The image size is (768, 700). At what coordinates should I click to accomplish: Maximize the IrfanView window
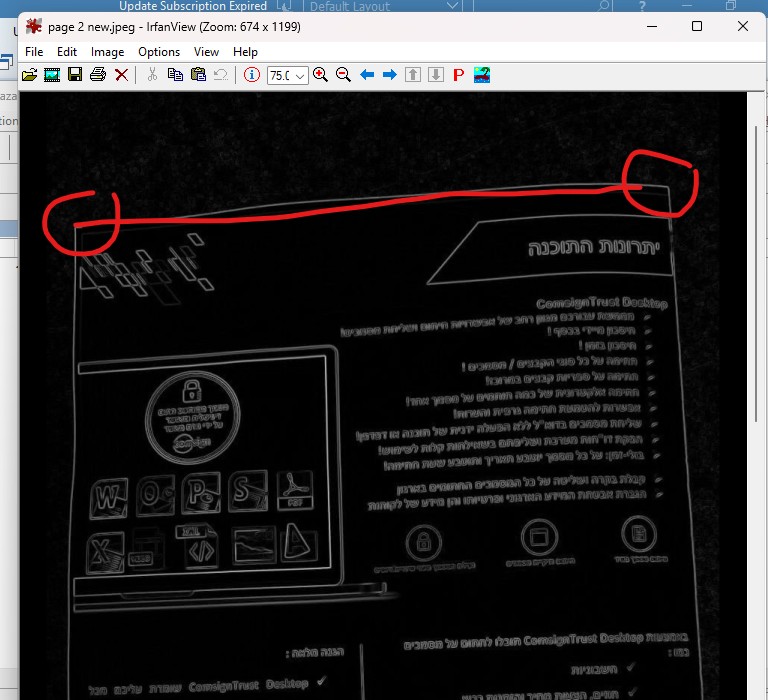[697, 26]
